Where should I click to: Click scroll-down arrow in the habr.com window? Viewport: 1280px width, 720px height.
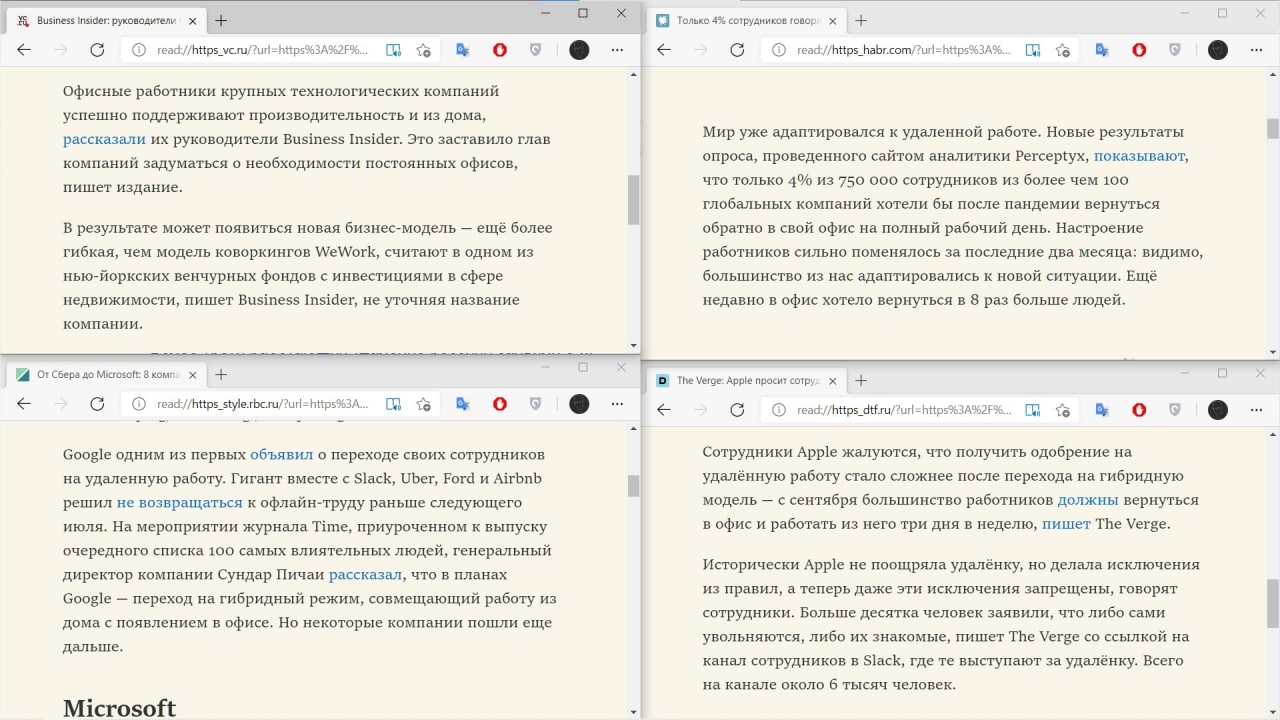pyautogui.click(x=1273, y=352)
